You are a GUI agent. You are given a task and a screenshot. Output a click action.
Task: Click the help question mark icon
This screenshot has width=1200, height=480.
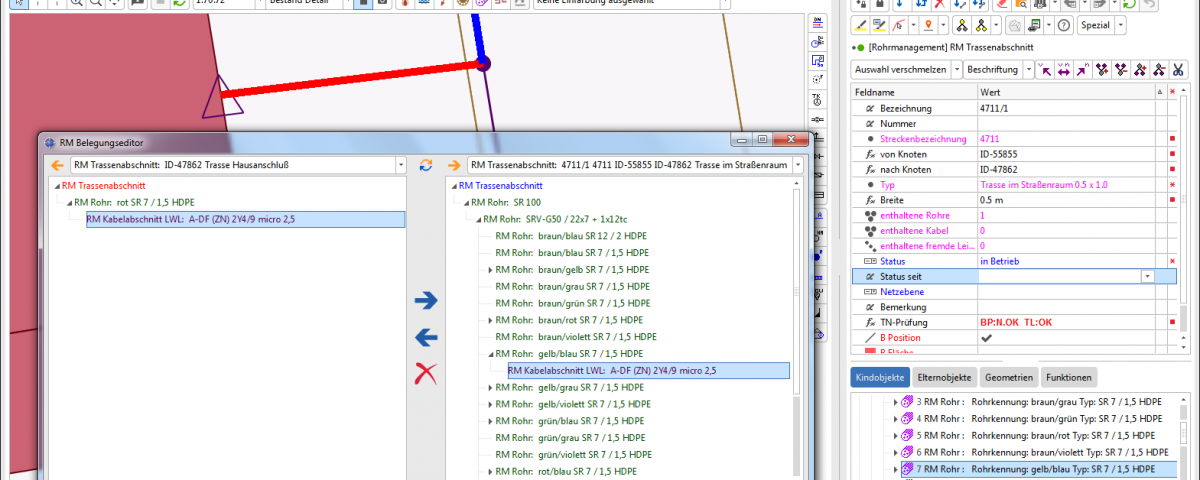[1063, 25]
